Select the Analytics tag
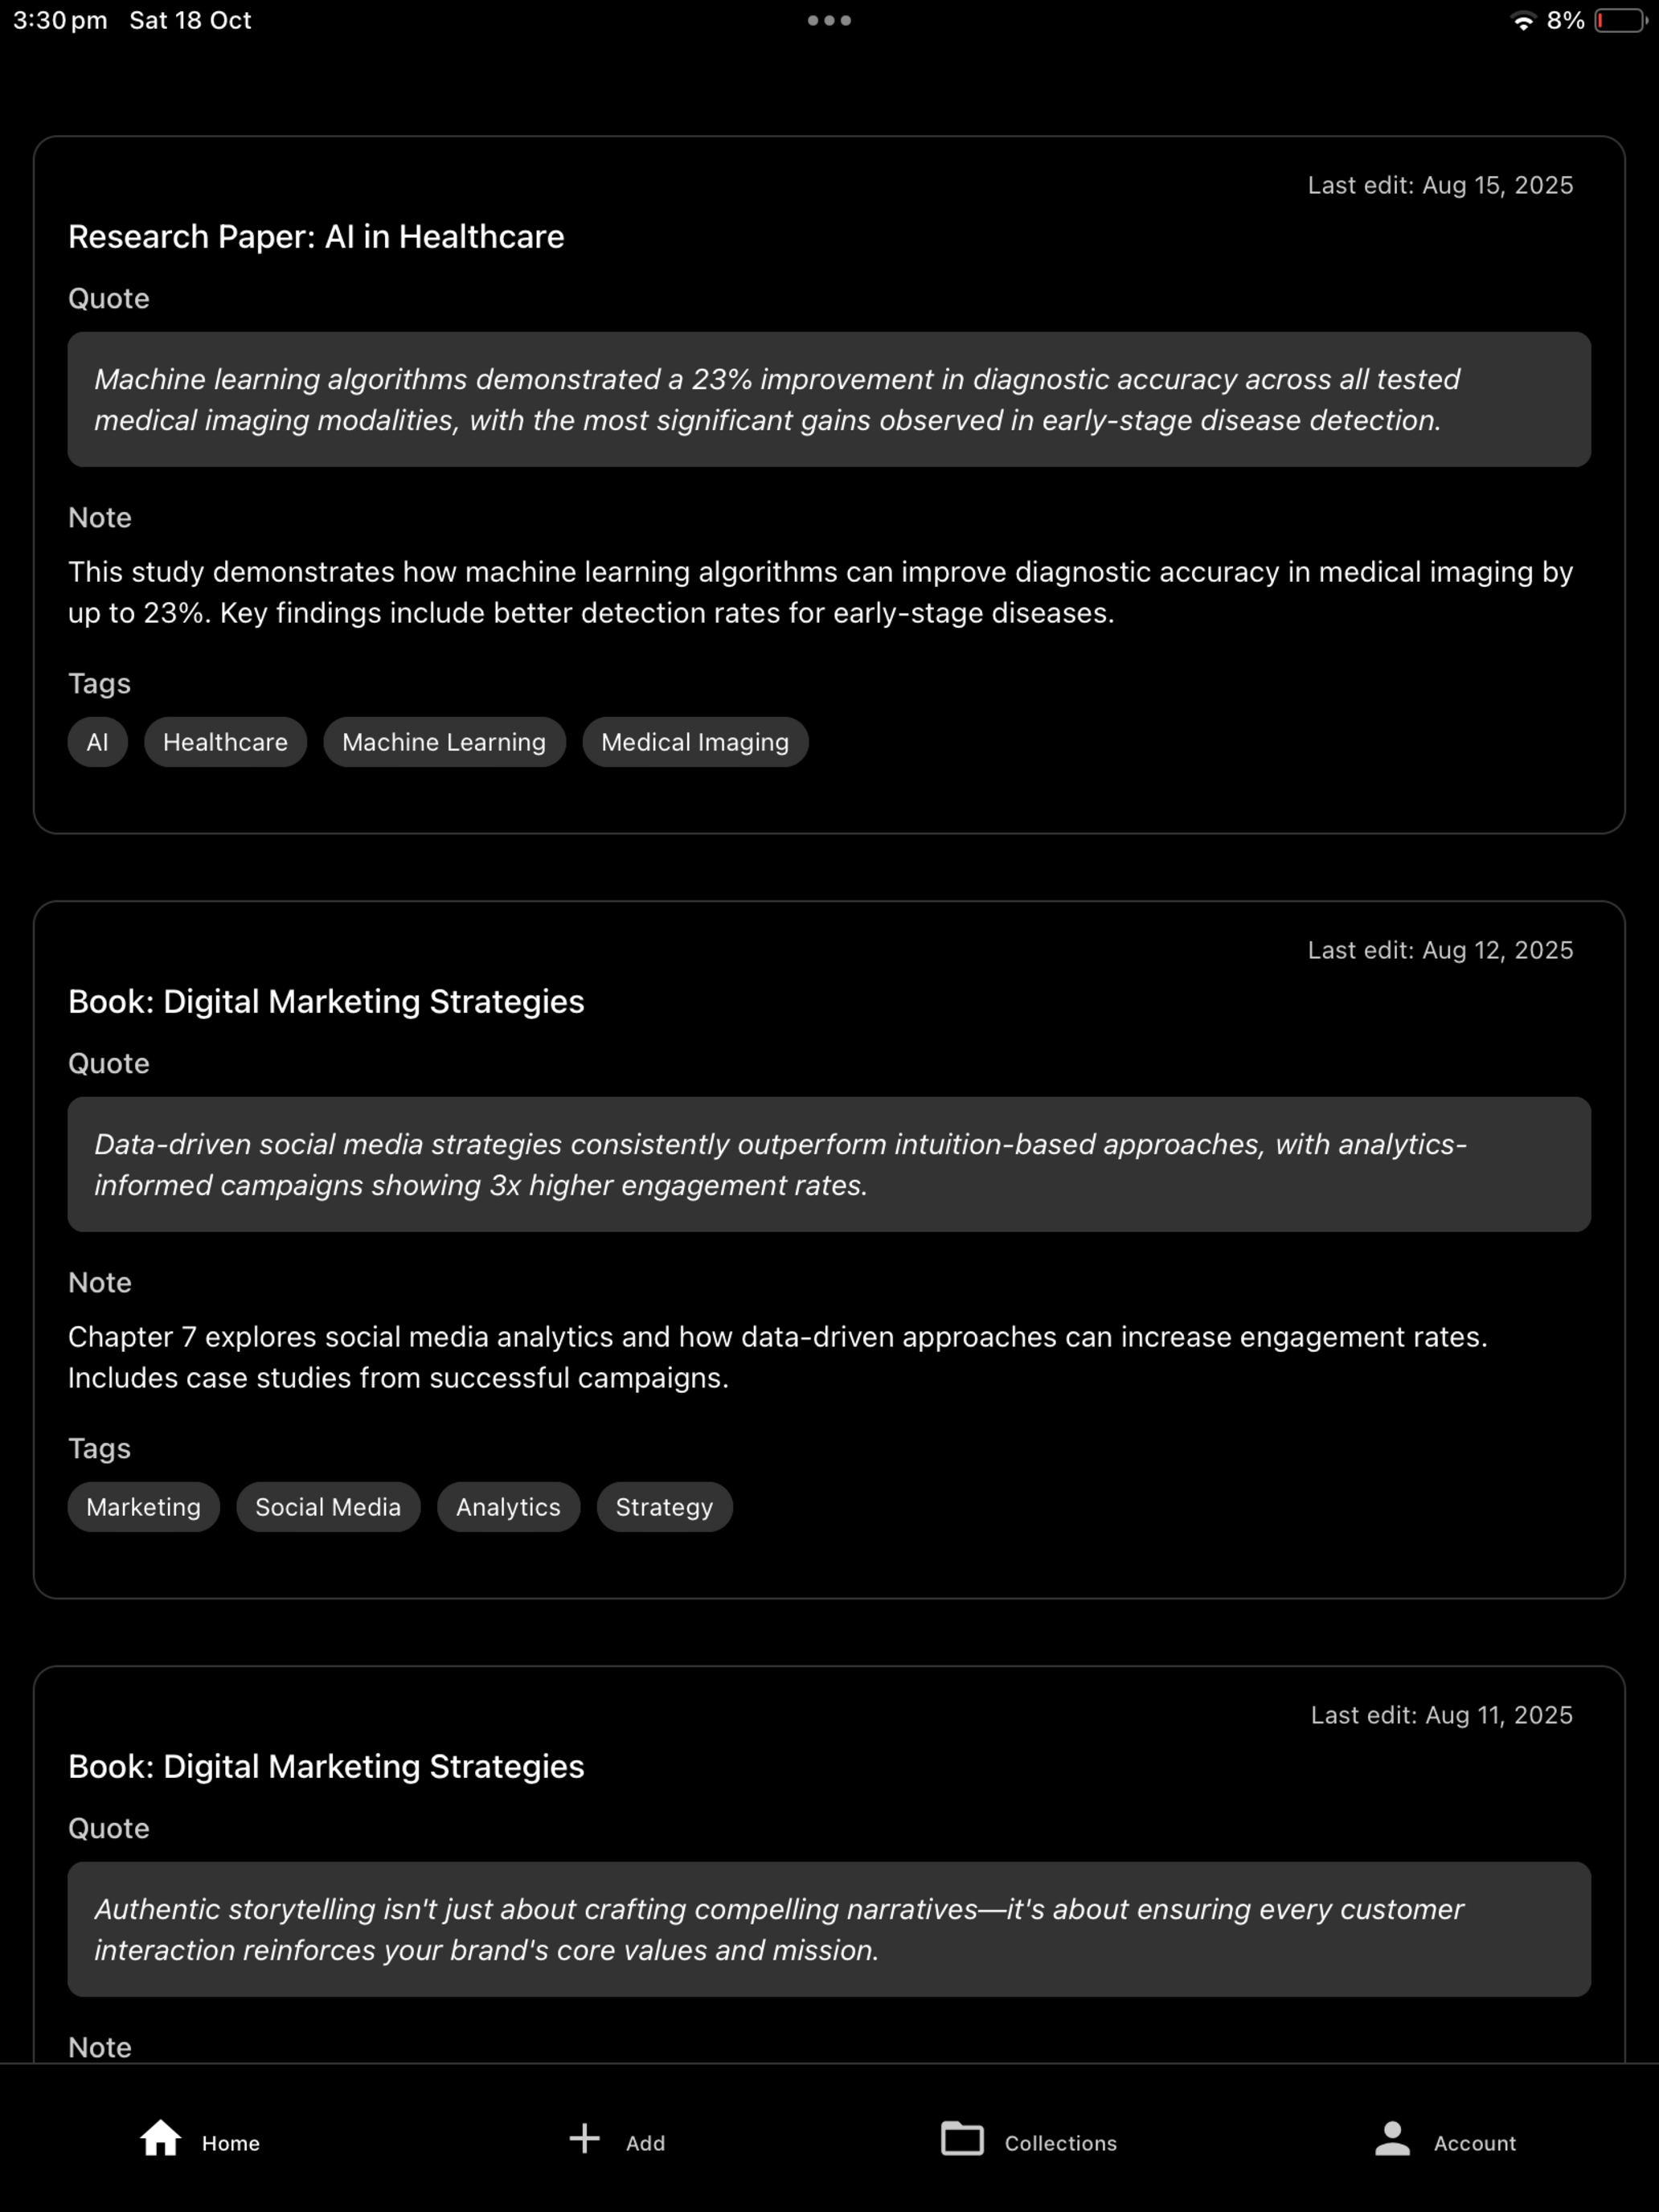Screen dimensions: 1659x2212 [508, 1507]
